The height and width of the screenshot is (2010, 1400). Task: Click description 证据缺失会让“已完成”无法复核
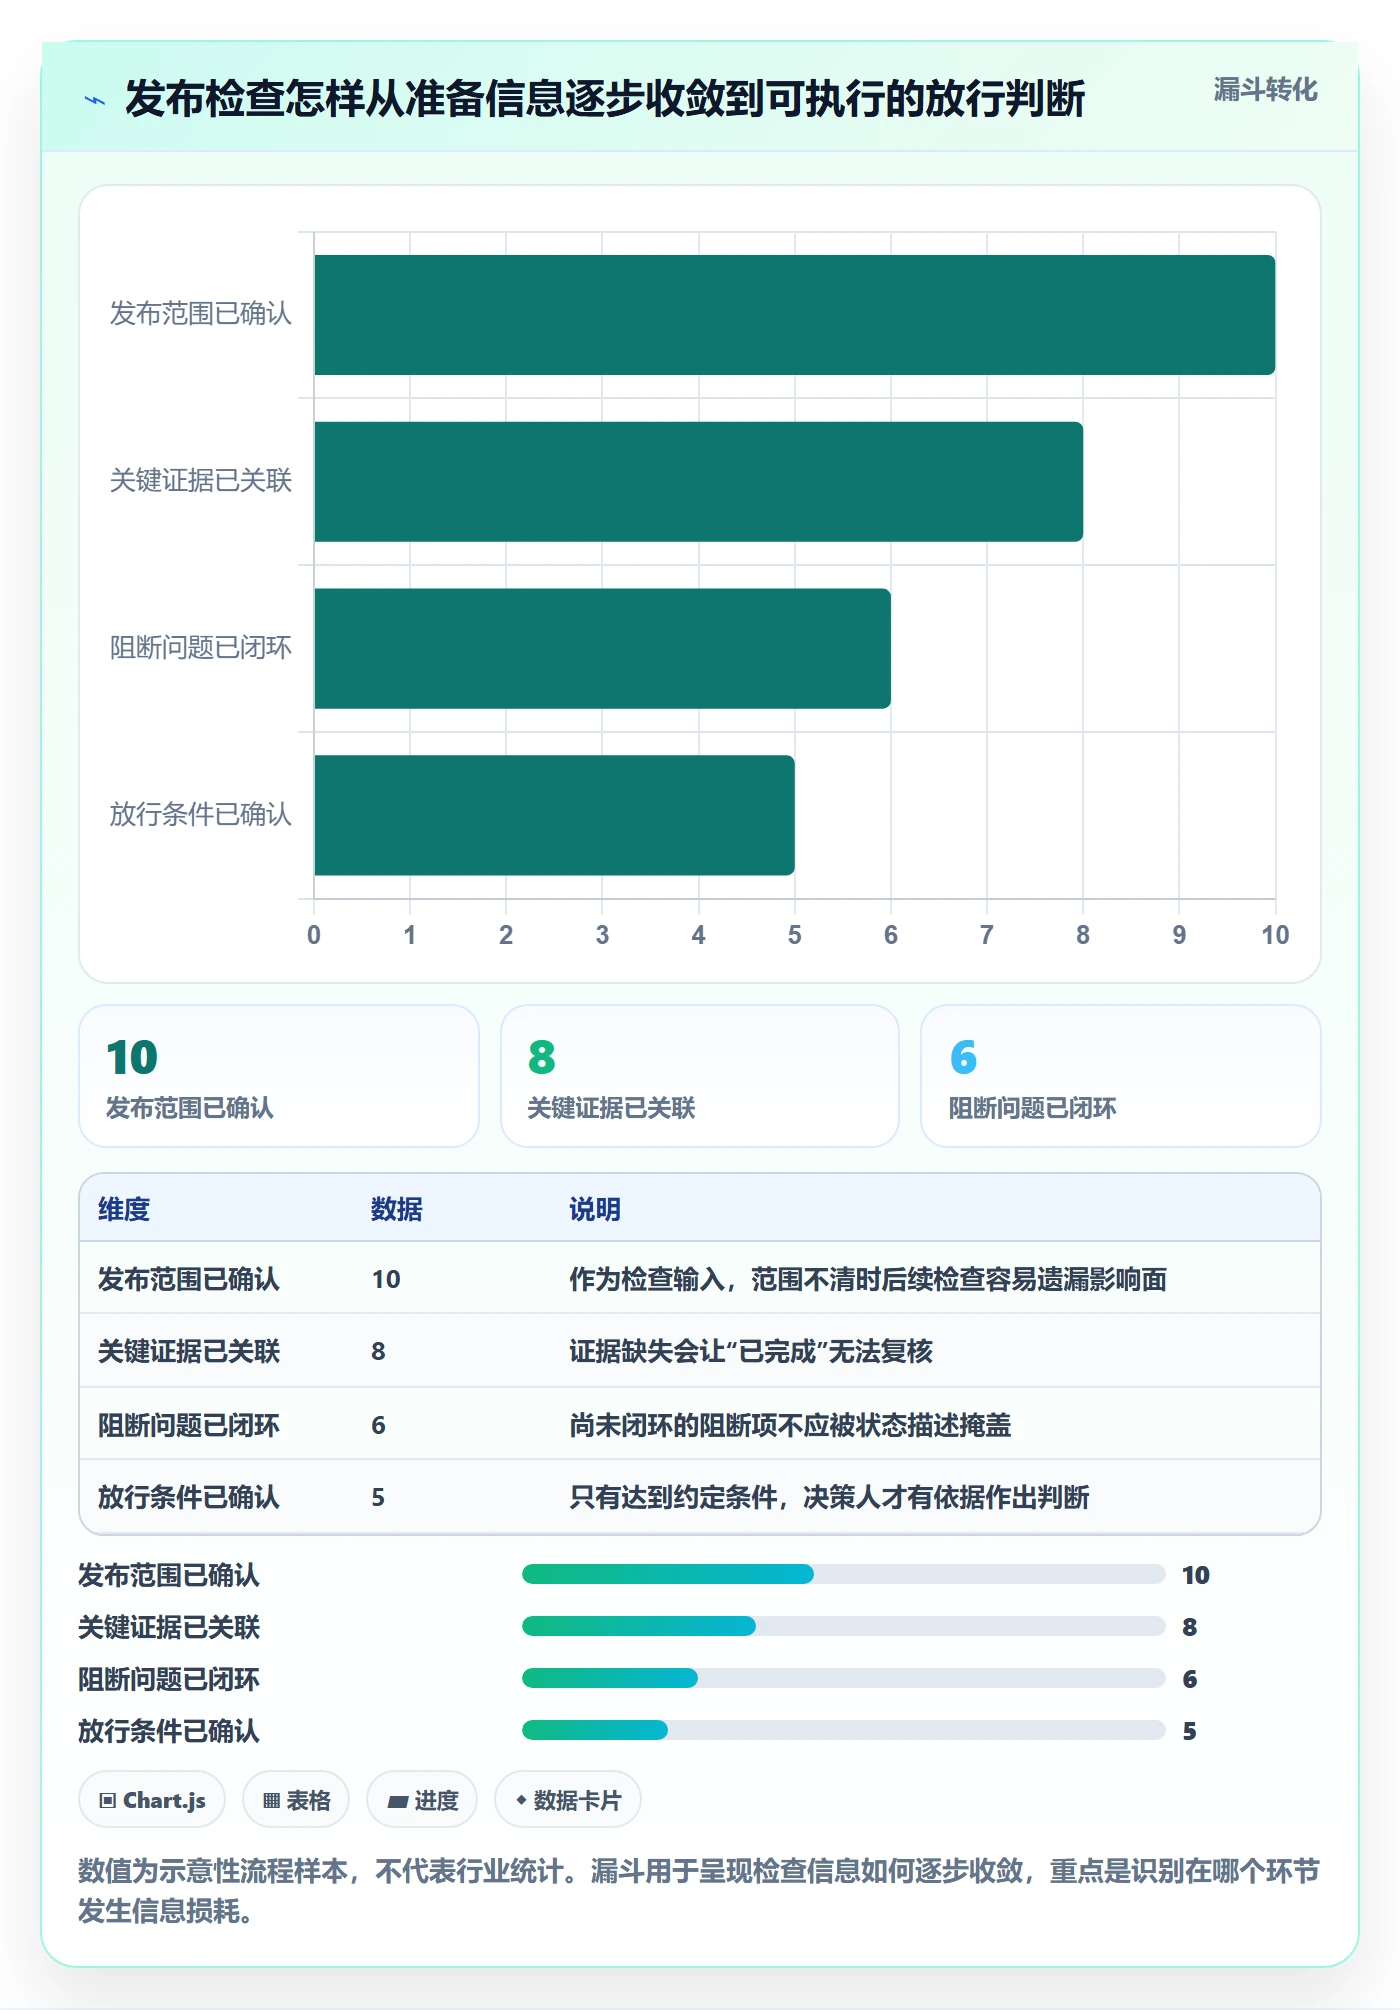(x=751, y=1351)
